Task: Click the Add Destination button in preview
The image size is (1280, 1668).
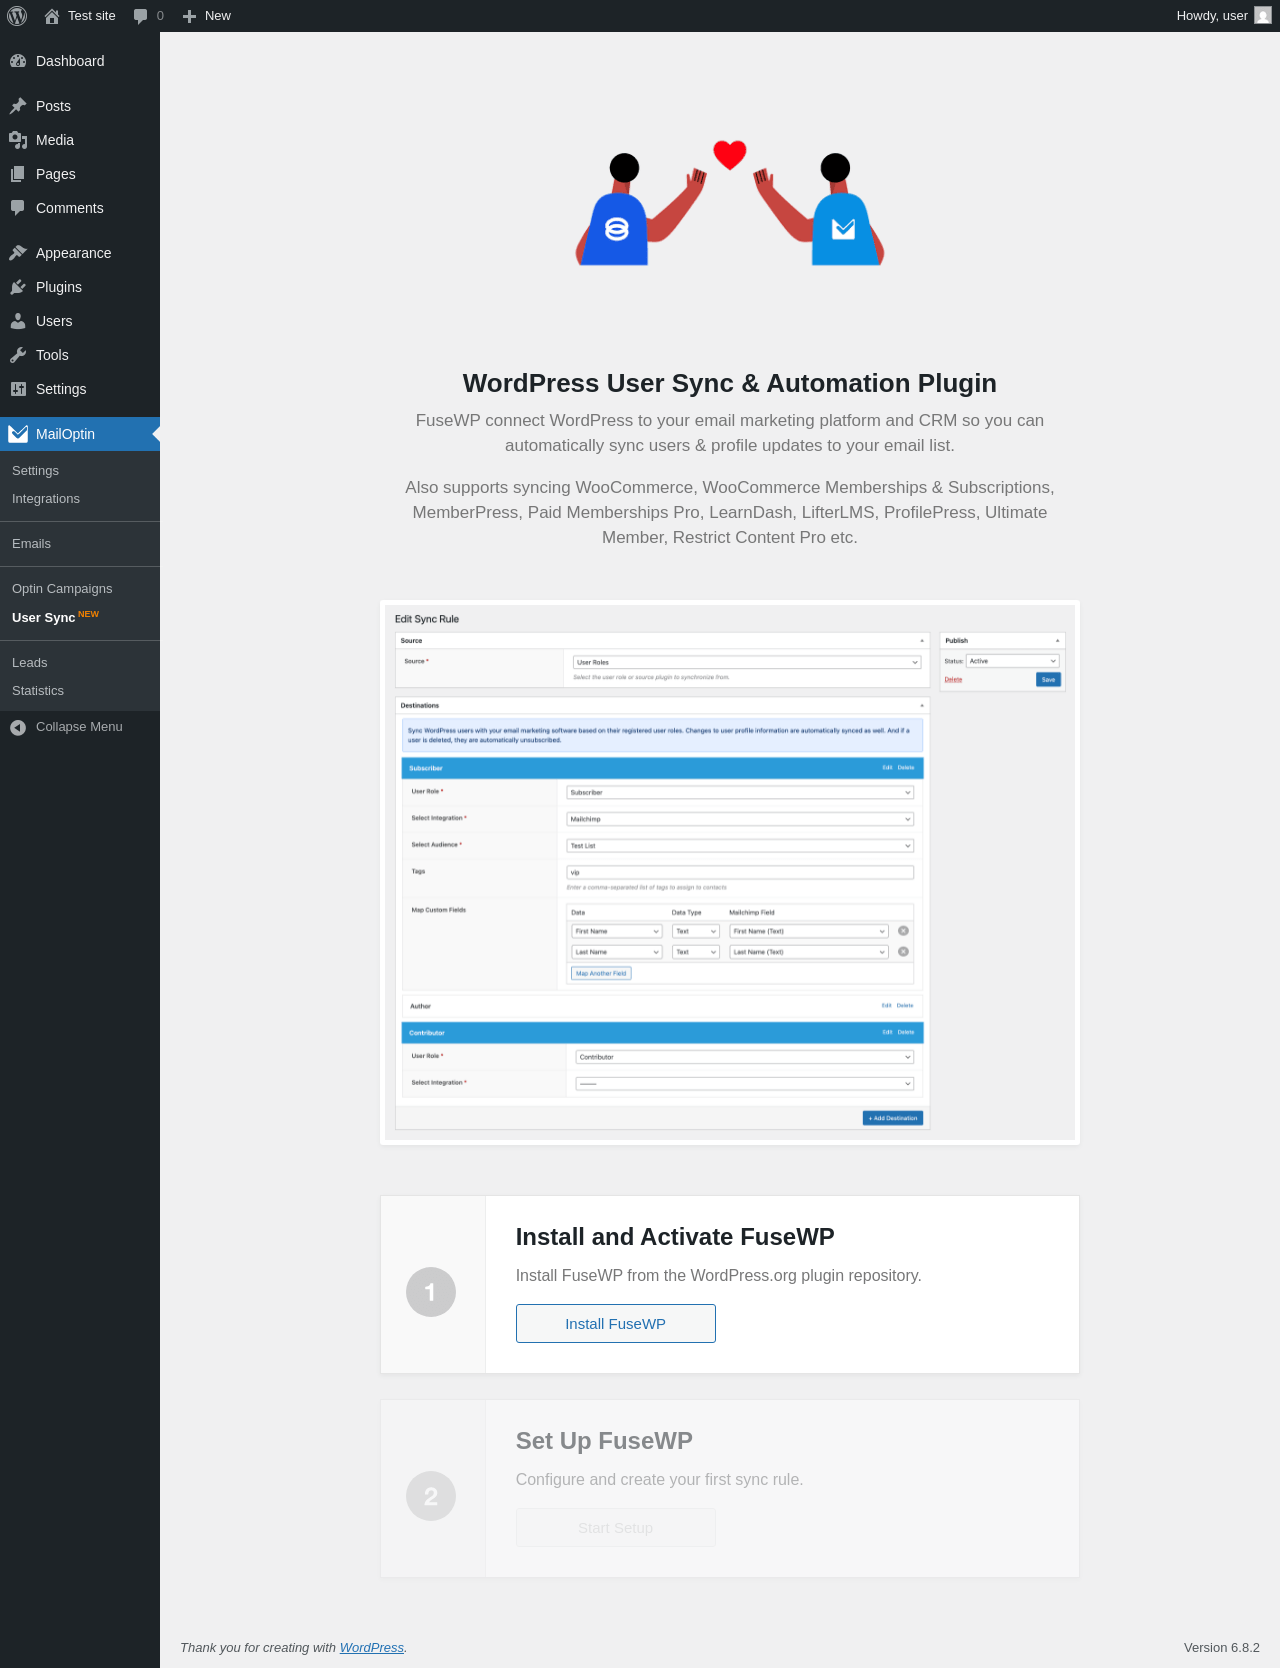Action: [x=893, y=1118]
